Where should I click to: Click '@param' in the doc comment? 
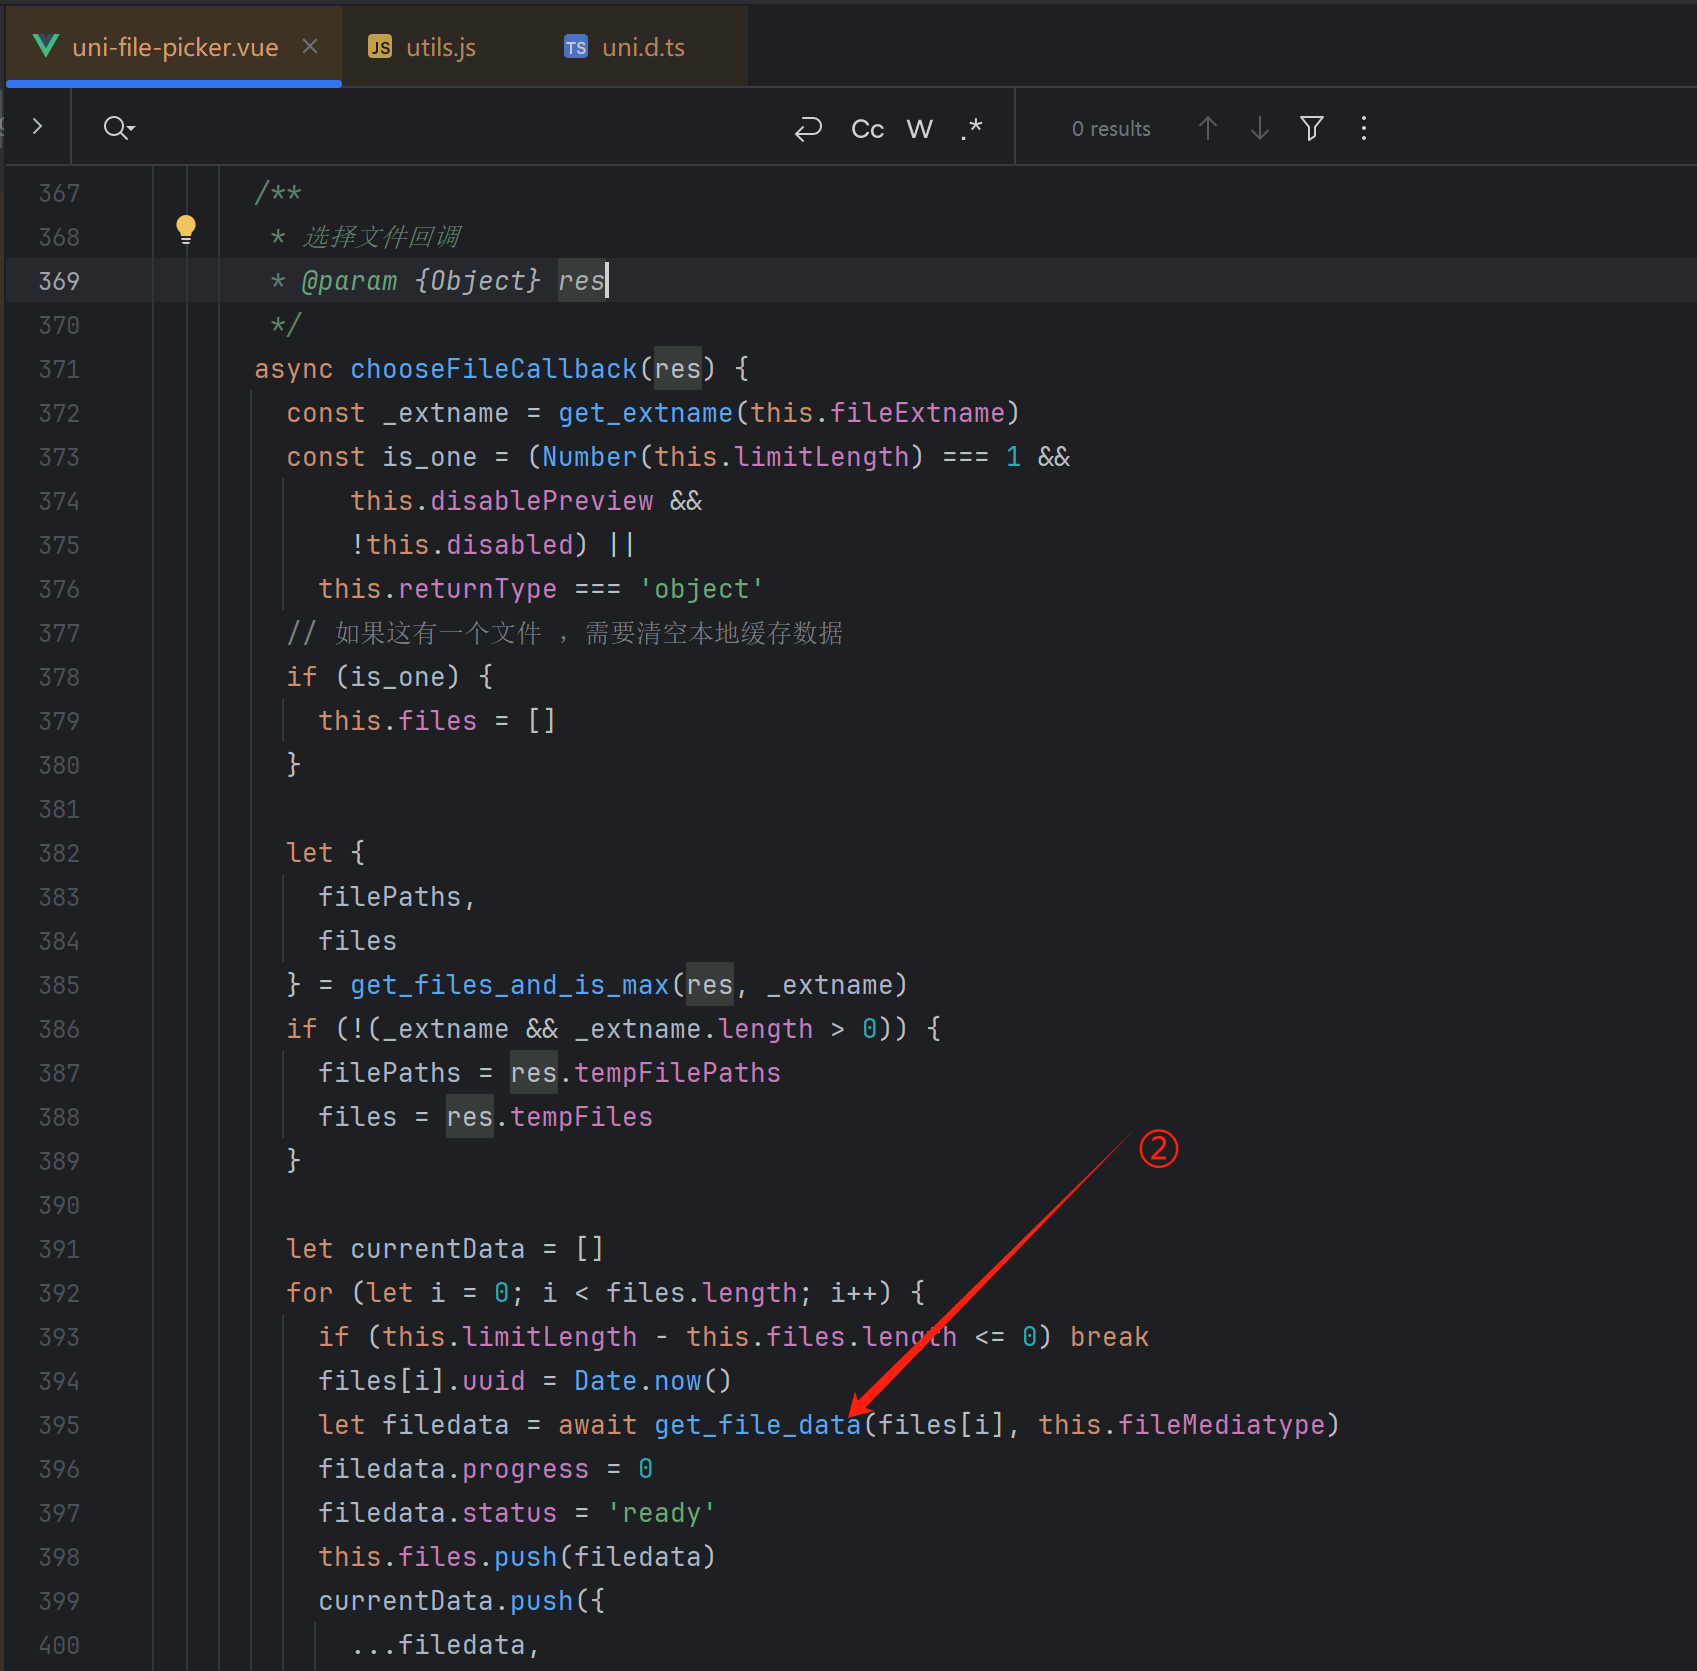[349, 281]
